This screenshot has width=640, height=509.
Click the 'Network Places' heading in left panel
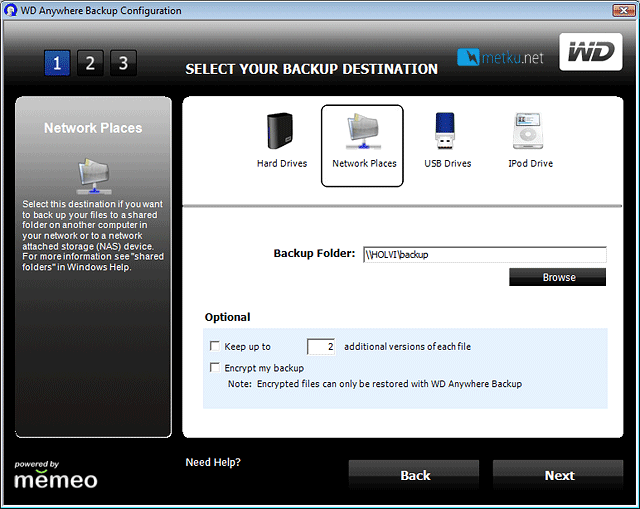[93, 128]
